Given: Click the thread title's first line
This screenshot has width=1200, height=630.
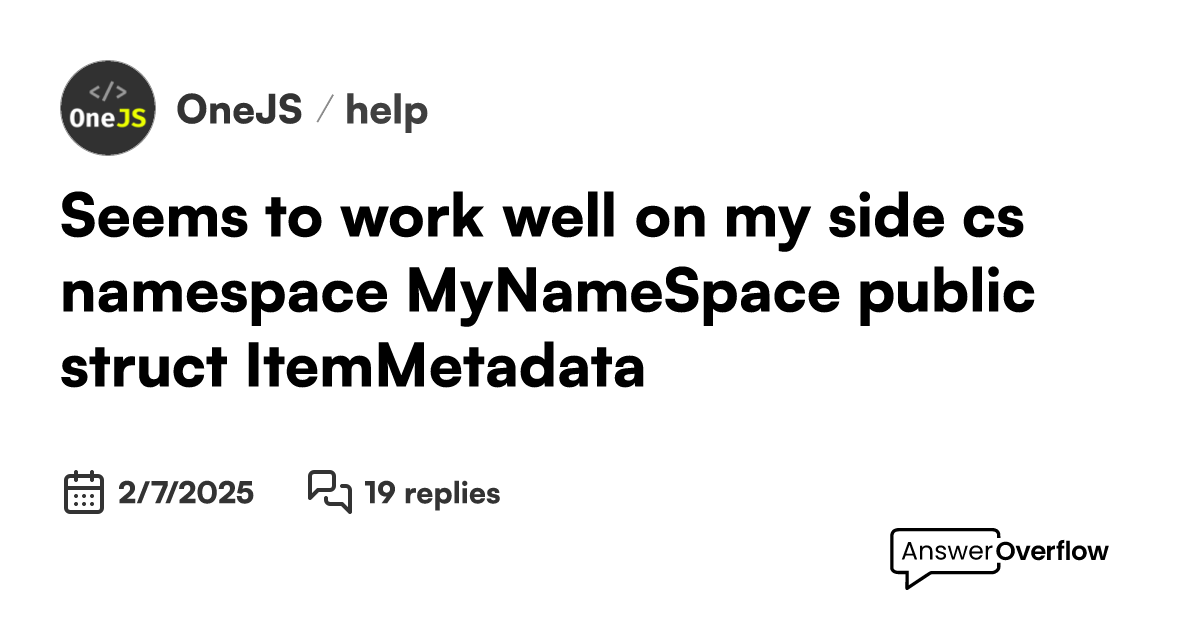Looking at the screenshot, I should click(x=542, y=219).
